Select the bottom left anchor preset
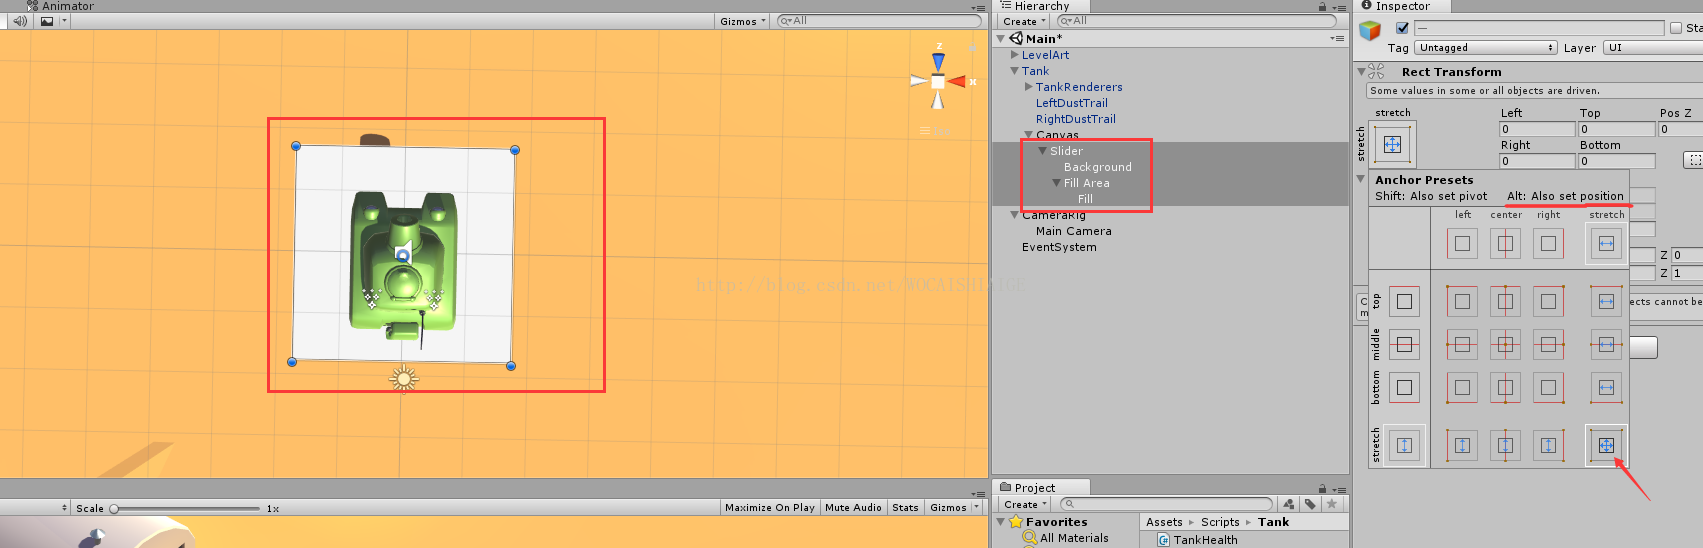Viewport: 1703px width, 548px height. [1462, 387]
